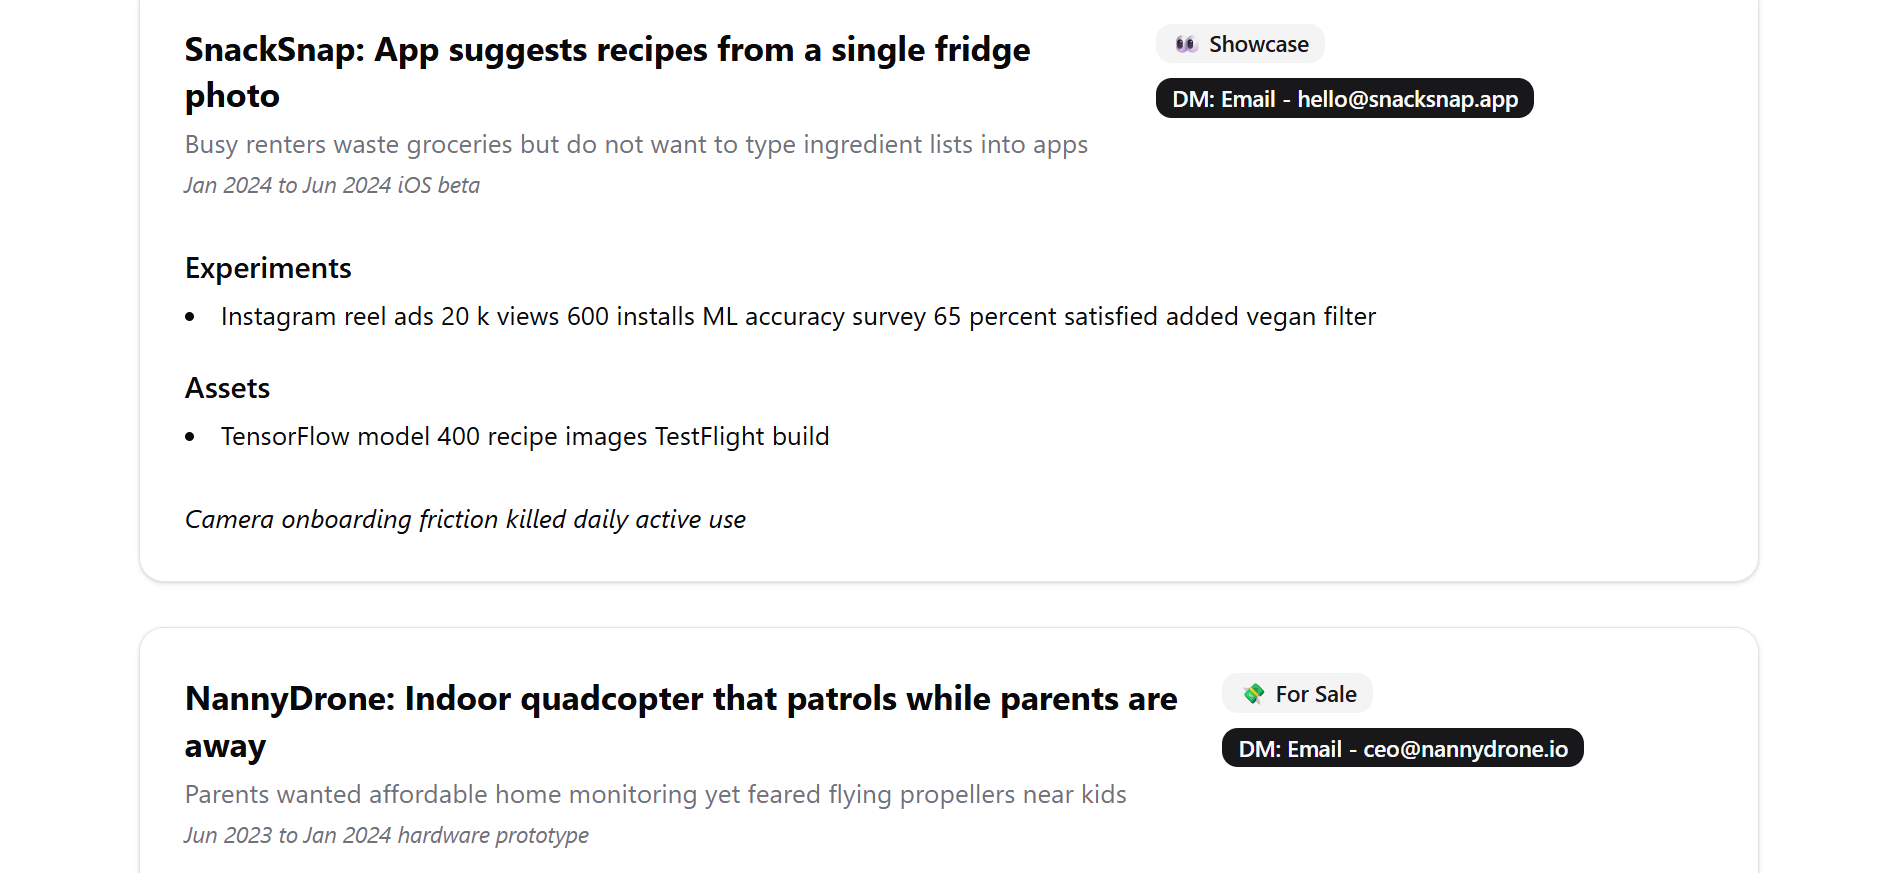Click the Assets section heading
The height and width of the screenshot is (873, 1894).
(227, 388)
